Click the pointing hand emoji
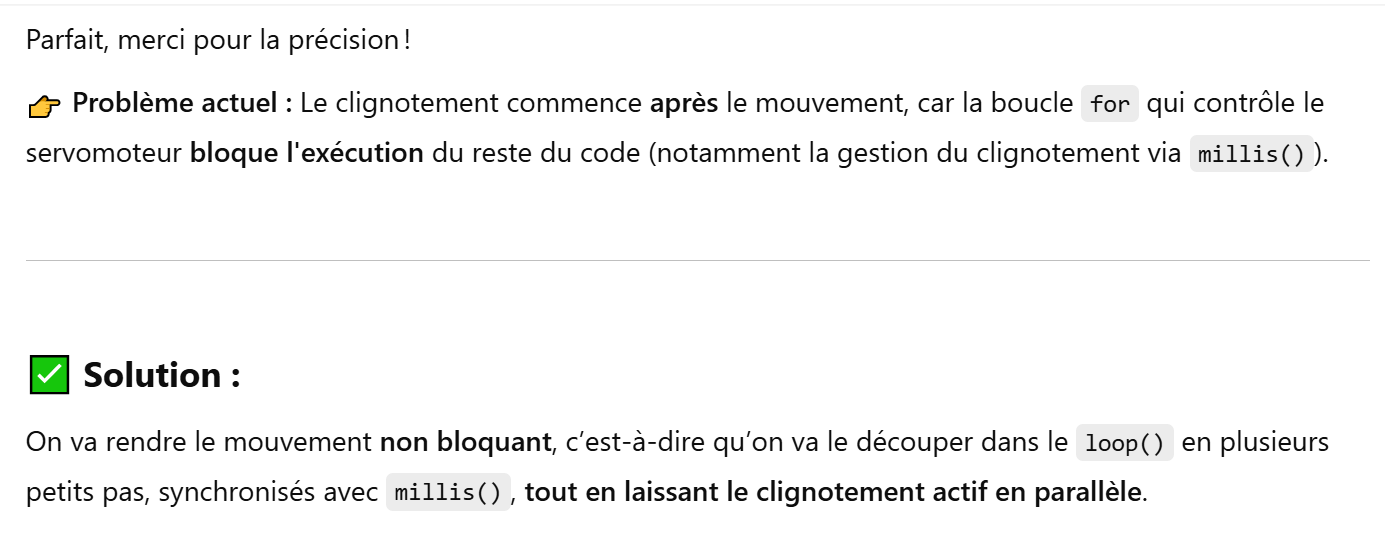Image resolution: width=1385 pixels, height=547 pixels. 45,105
